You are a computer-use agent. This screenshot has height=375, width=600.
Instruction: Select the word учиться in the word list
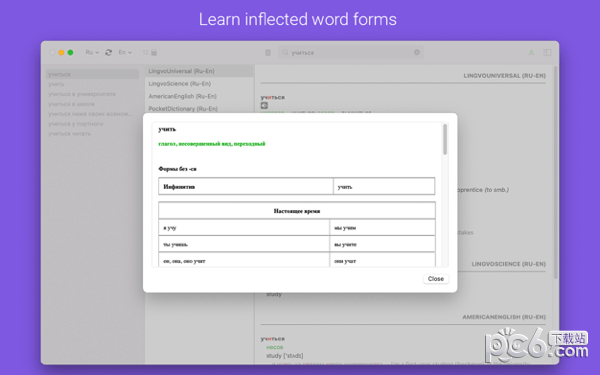pos(92,74)
